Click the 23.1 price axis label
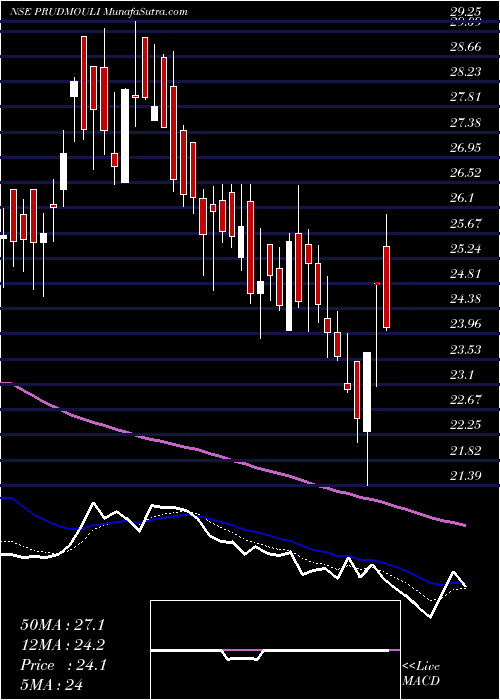Viewport: 500px width, 700px height. (462, 374)
